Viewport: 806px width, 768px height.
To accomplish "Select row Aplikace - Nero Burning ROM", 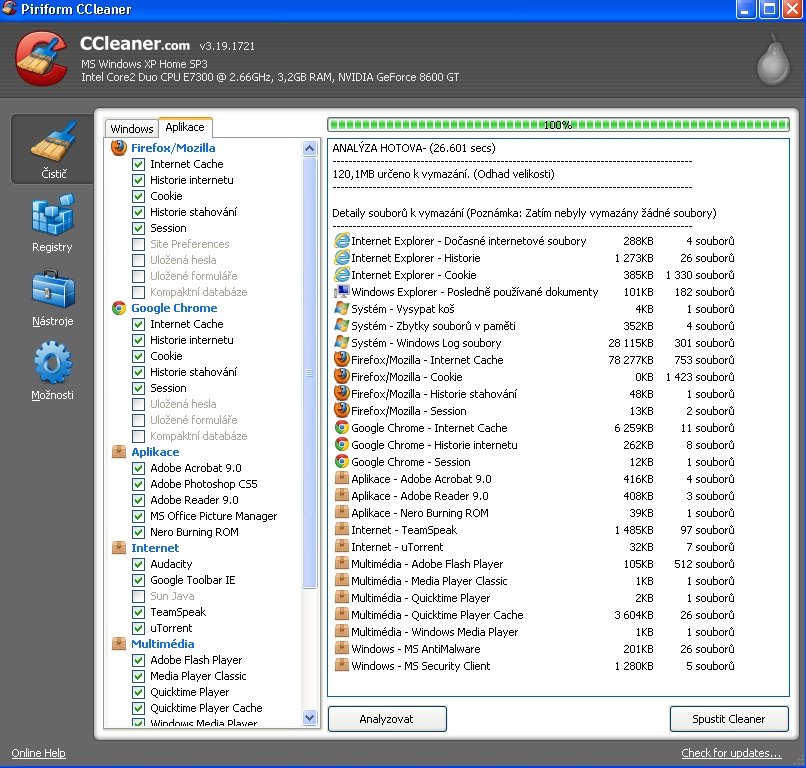I will [x=535, y=513].
